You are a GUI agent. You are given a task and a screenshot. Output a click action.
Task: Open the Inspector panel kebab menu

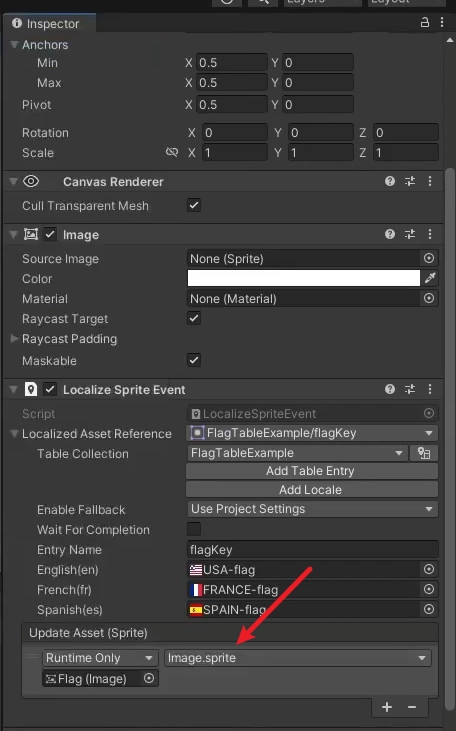[442, 22]
